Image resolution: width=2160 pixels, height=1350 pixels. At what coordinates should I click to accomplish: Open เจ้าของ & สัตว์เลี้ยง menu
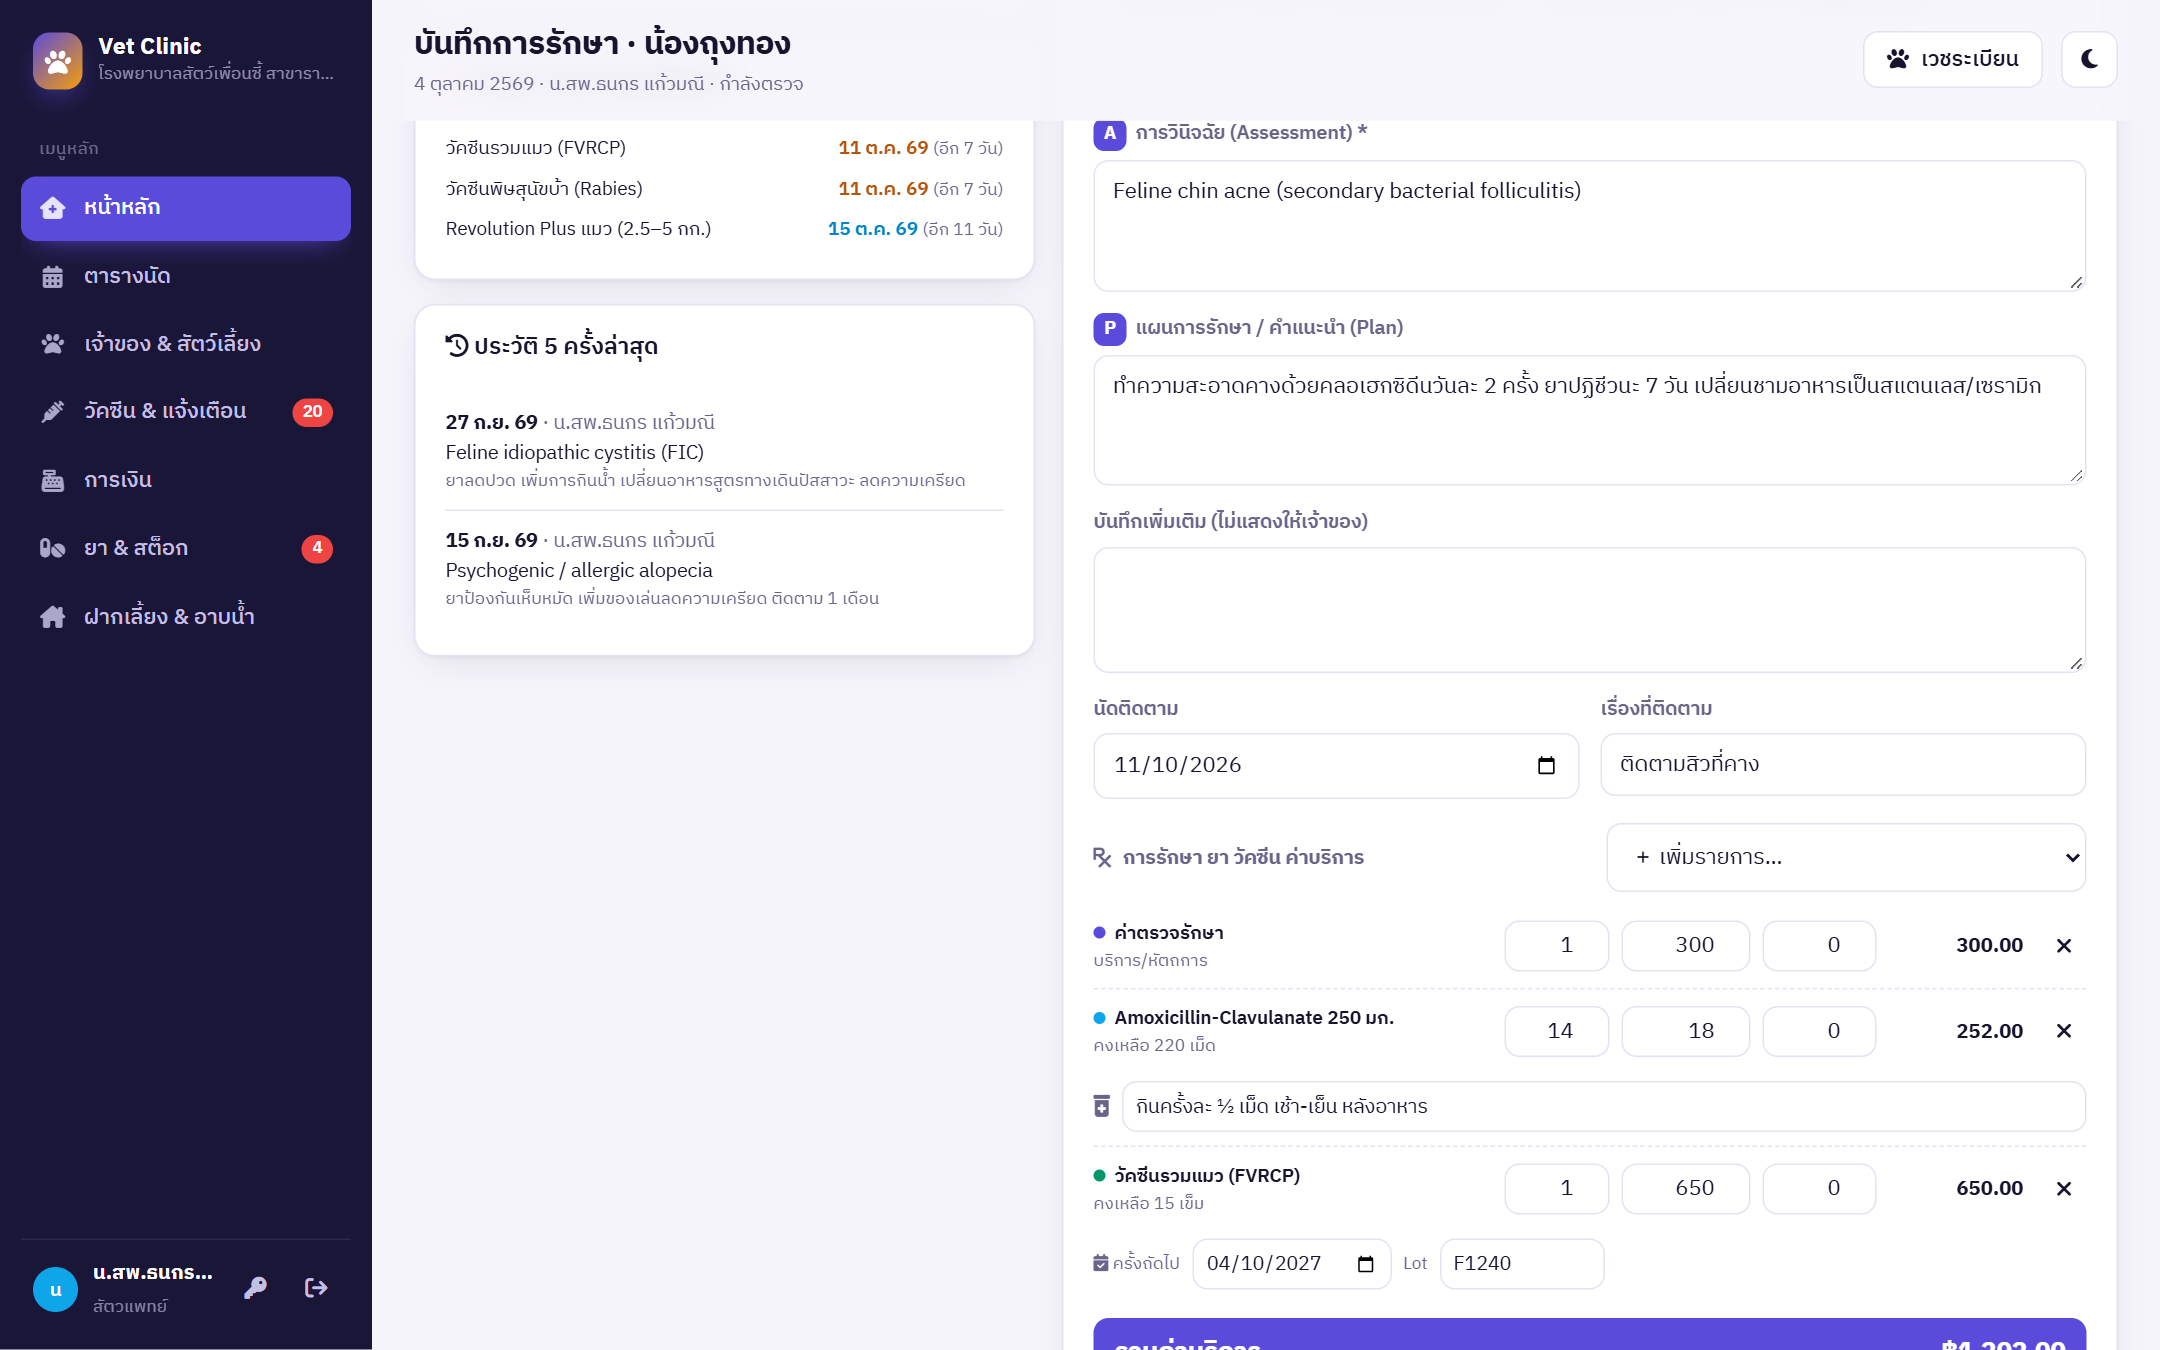186,344
